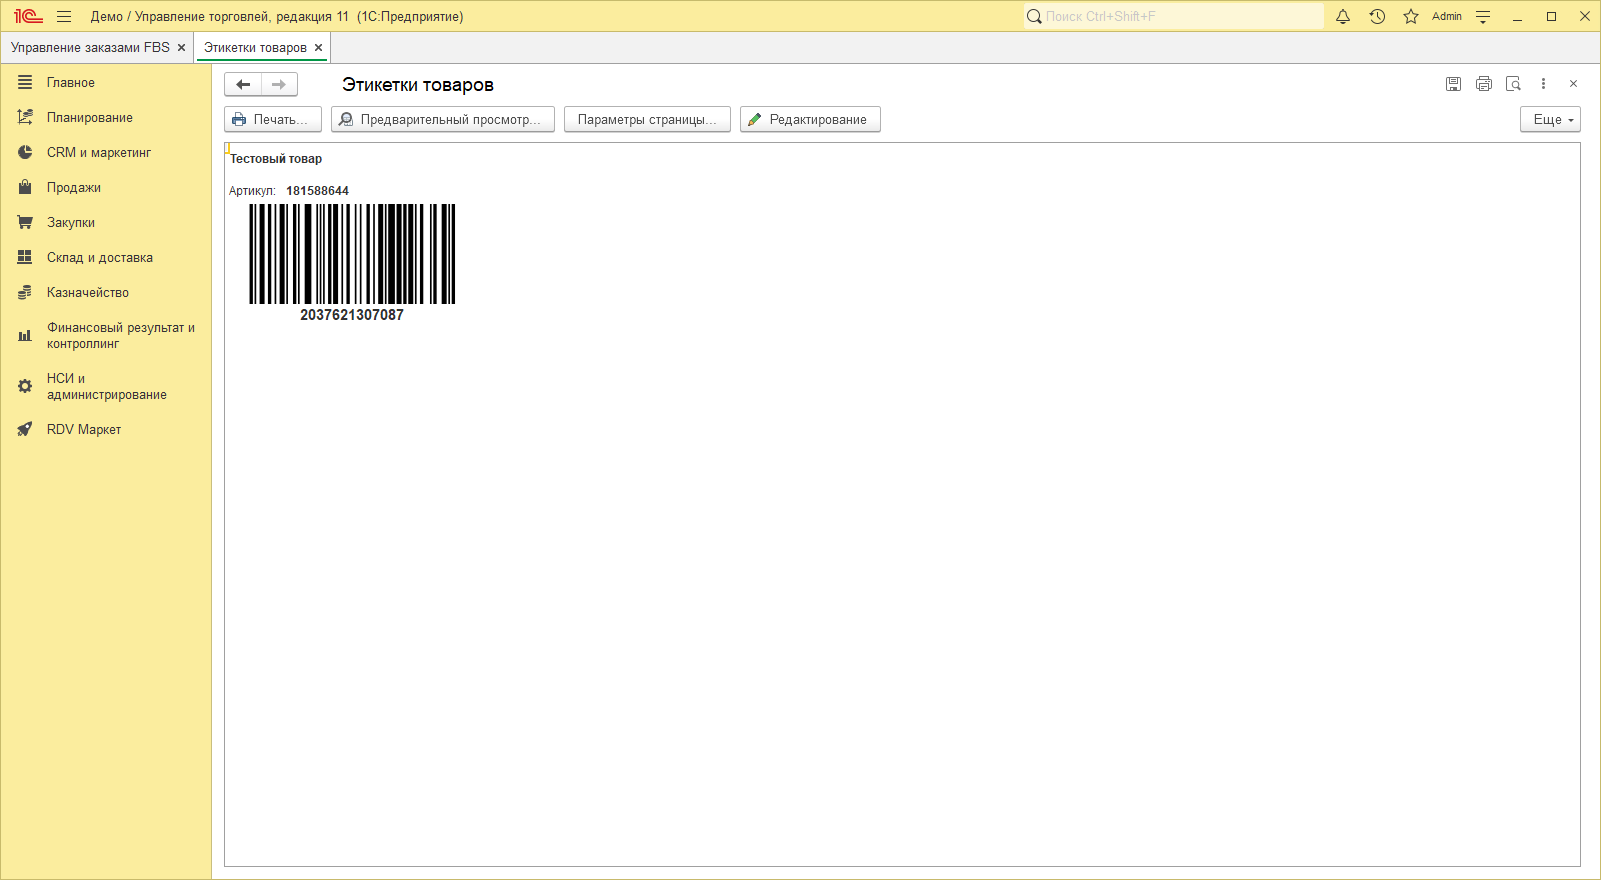
Task: Go forward with the right arrow
Action: (x=279, y=85)
